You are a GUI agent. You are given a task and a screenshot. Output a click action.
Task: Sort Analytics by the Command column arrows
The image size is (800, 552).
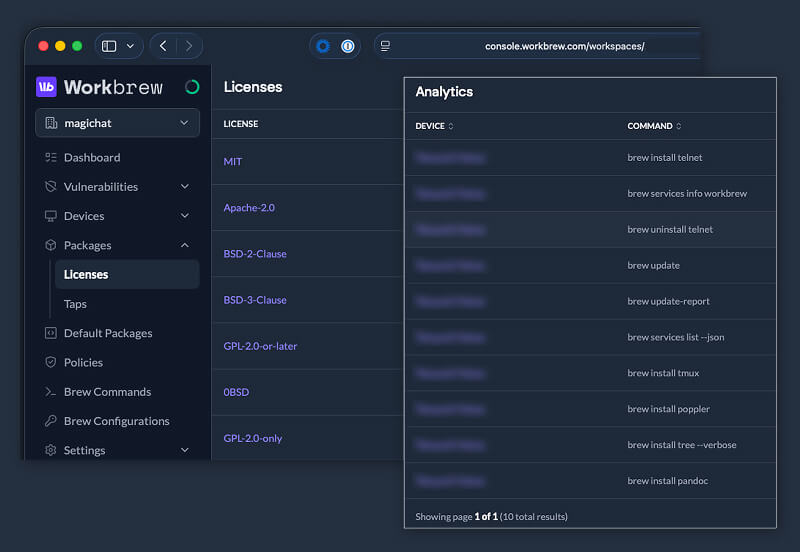679,126
